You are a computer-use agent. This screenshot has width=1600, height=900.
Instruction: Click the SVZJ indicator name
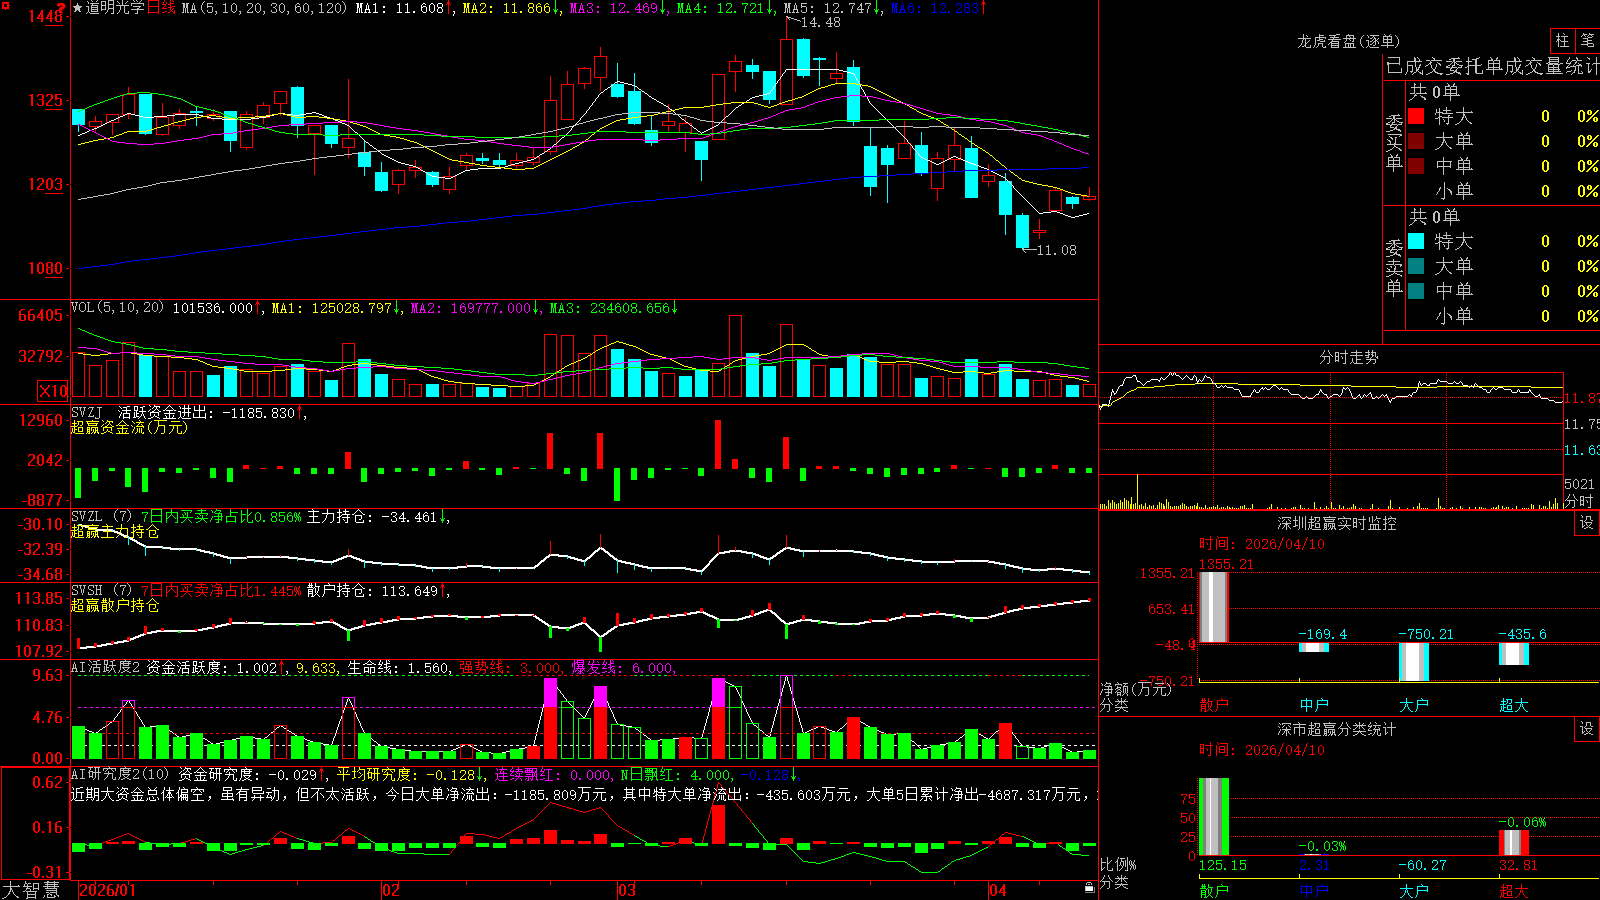click(x=87, y=412)
